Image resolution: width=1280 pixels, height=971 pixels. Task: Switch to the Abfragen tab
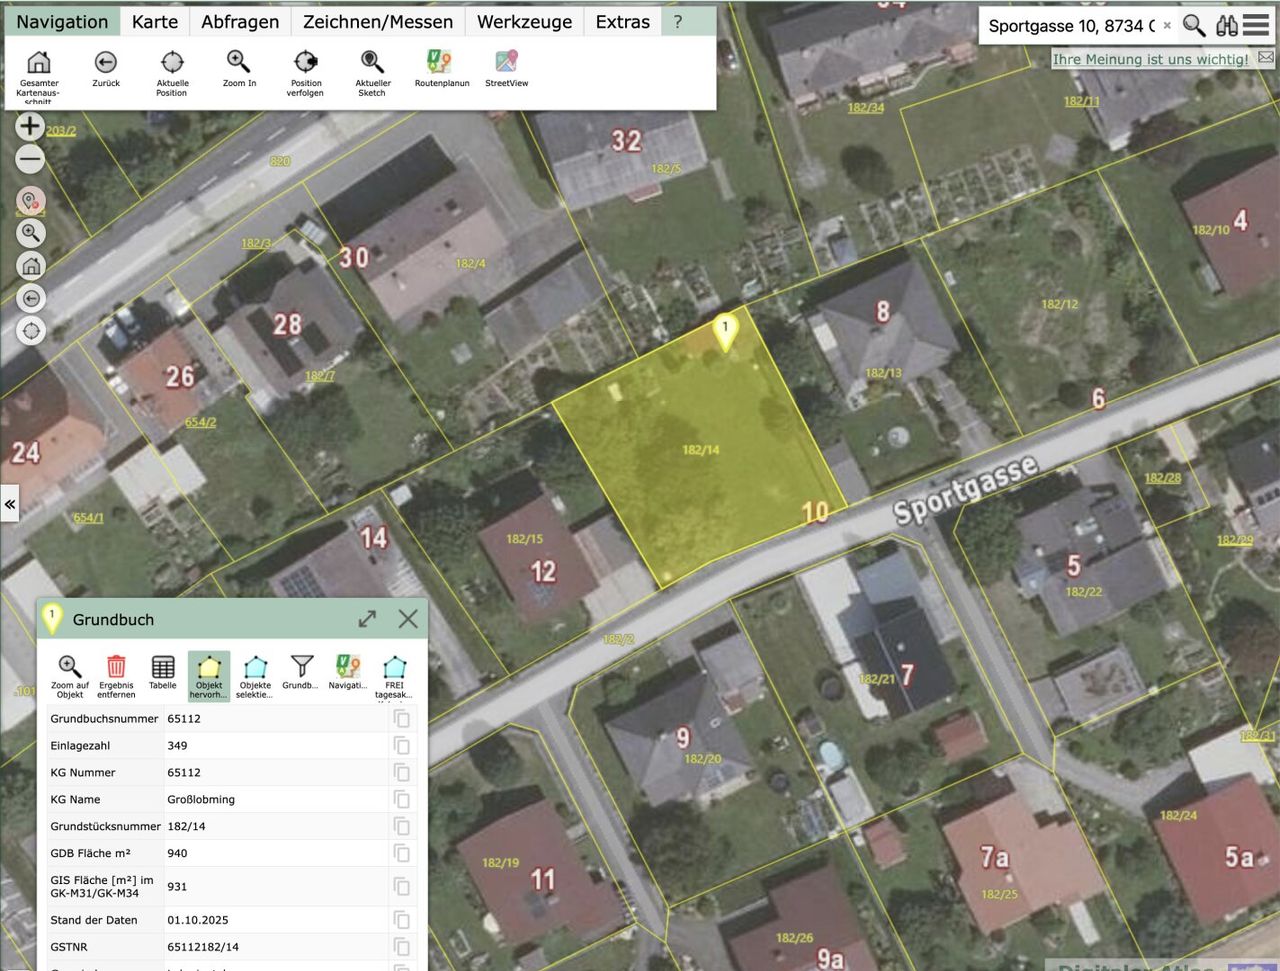(x=240, y=22)
